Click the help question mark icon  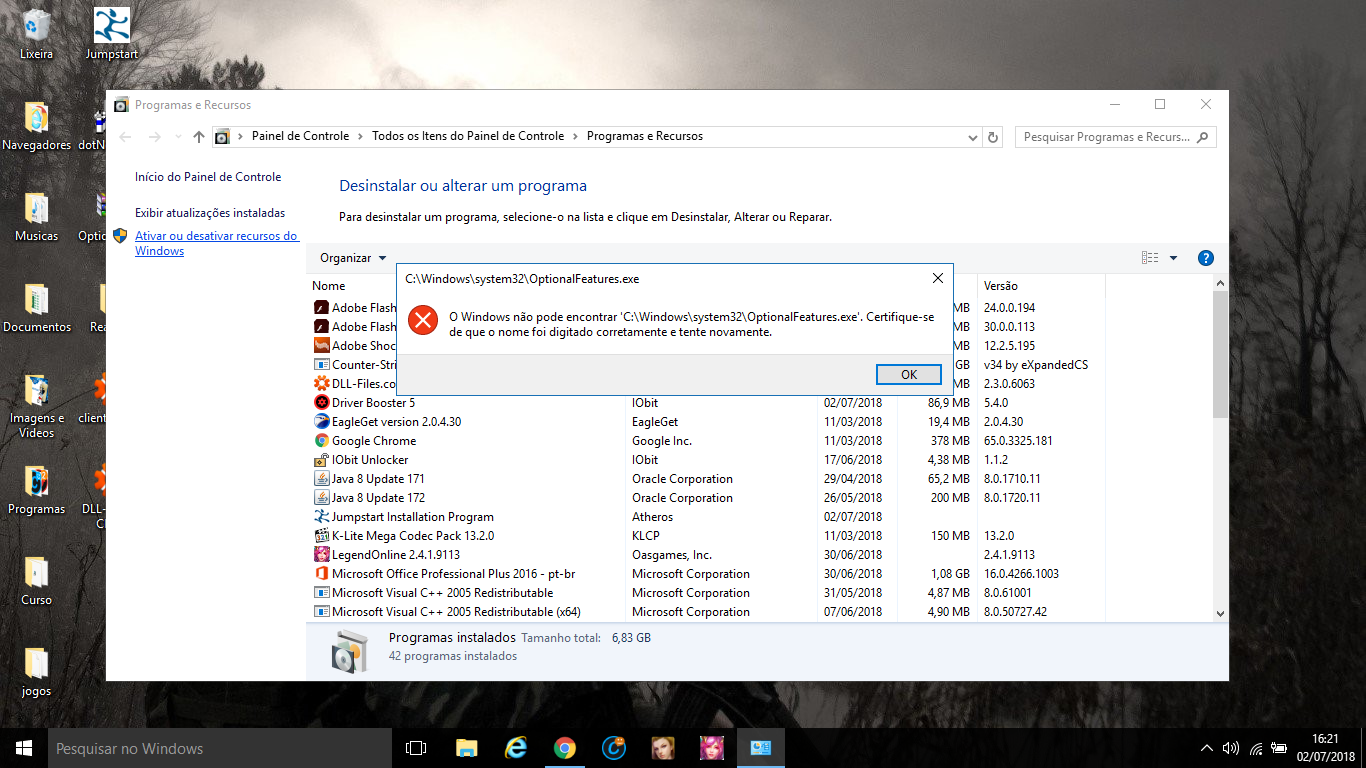click(x=1205, y=258)
